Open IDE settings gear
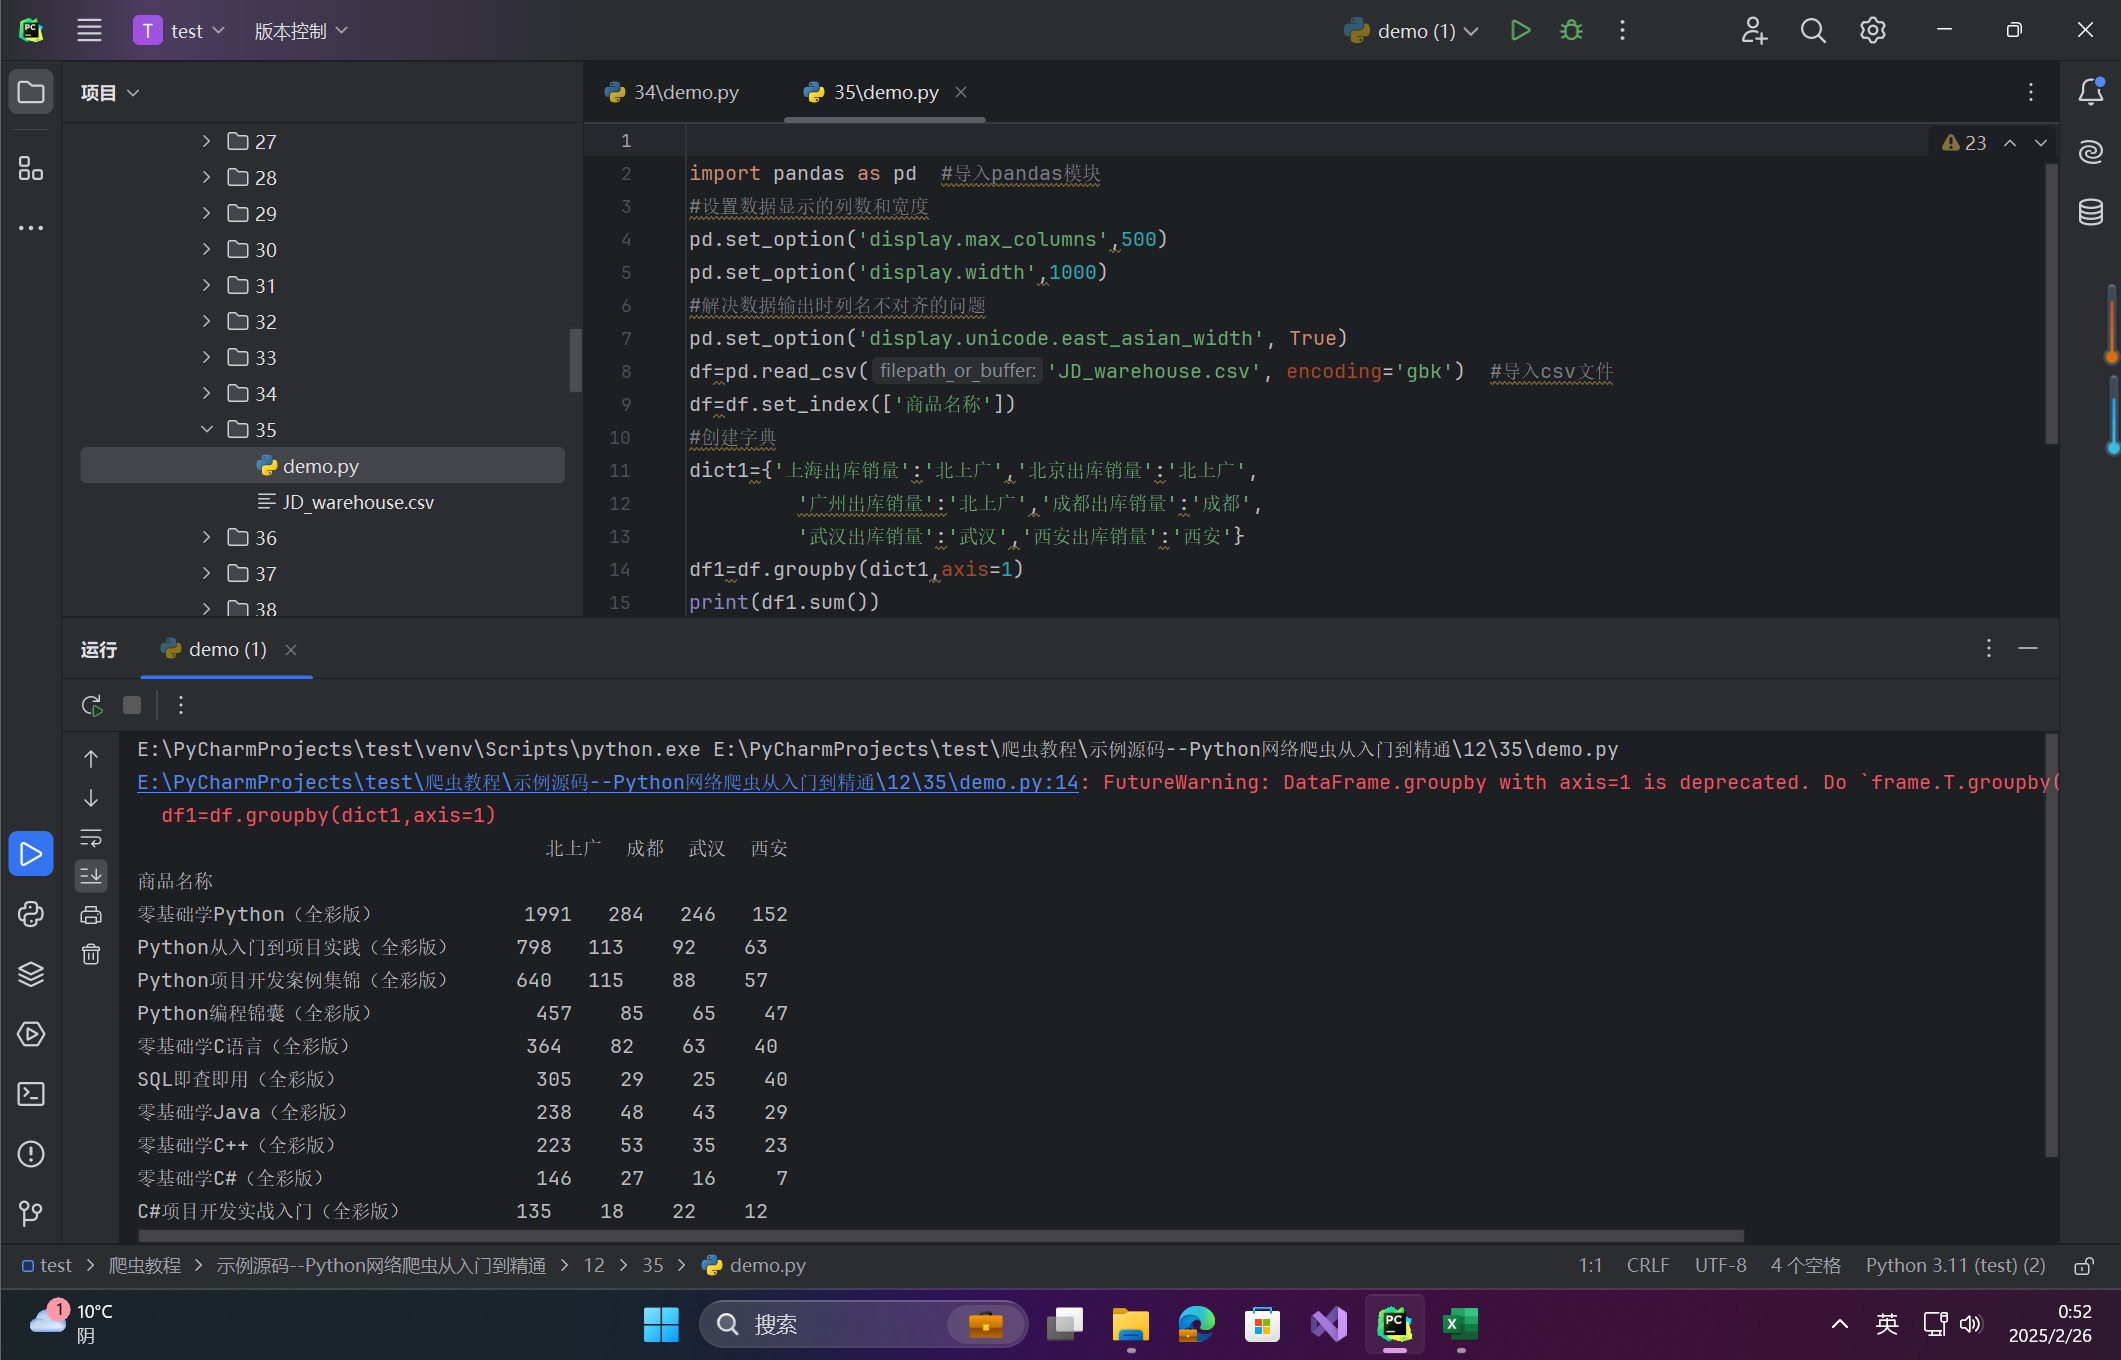The width and height of the screenshot is (2121, 1360). (x=1873, y=31)
